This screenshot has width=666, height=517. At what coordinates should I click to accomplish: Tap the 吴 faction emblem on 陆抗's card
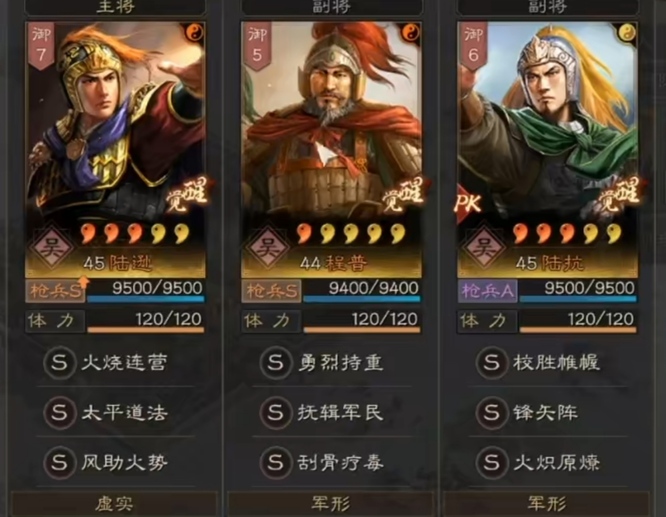[x=484, y=247]
